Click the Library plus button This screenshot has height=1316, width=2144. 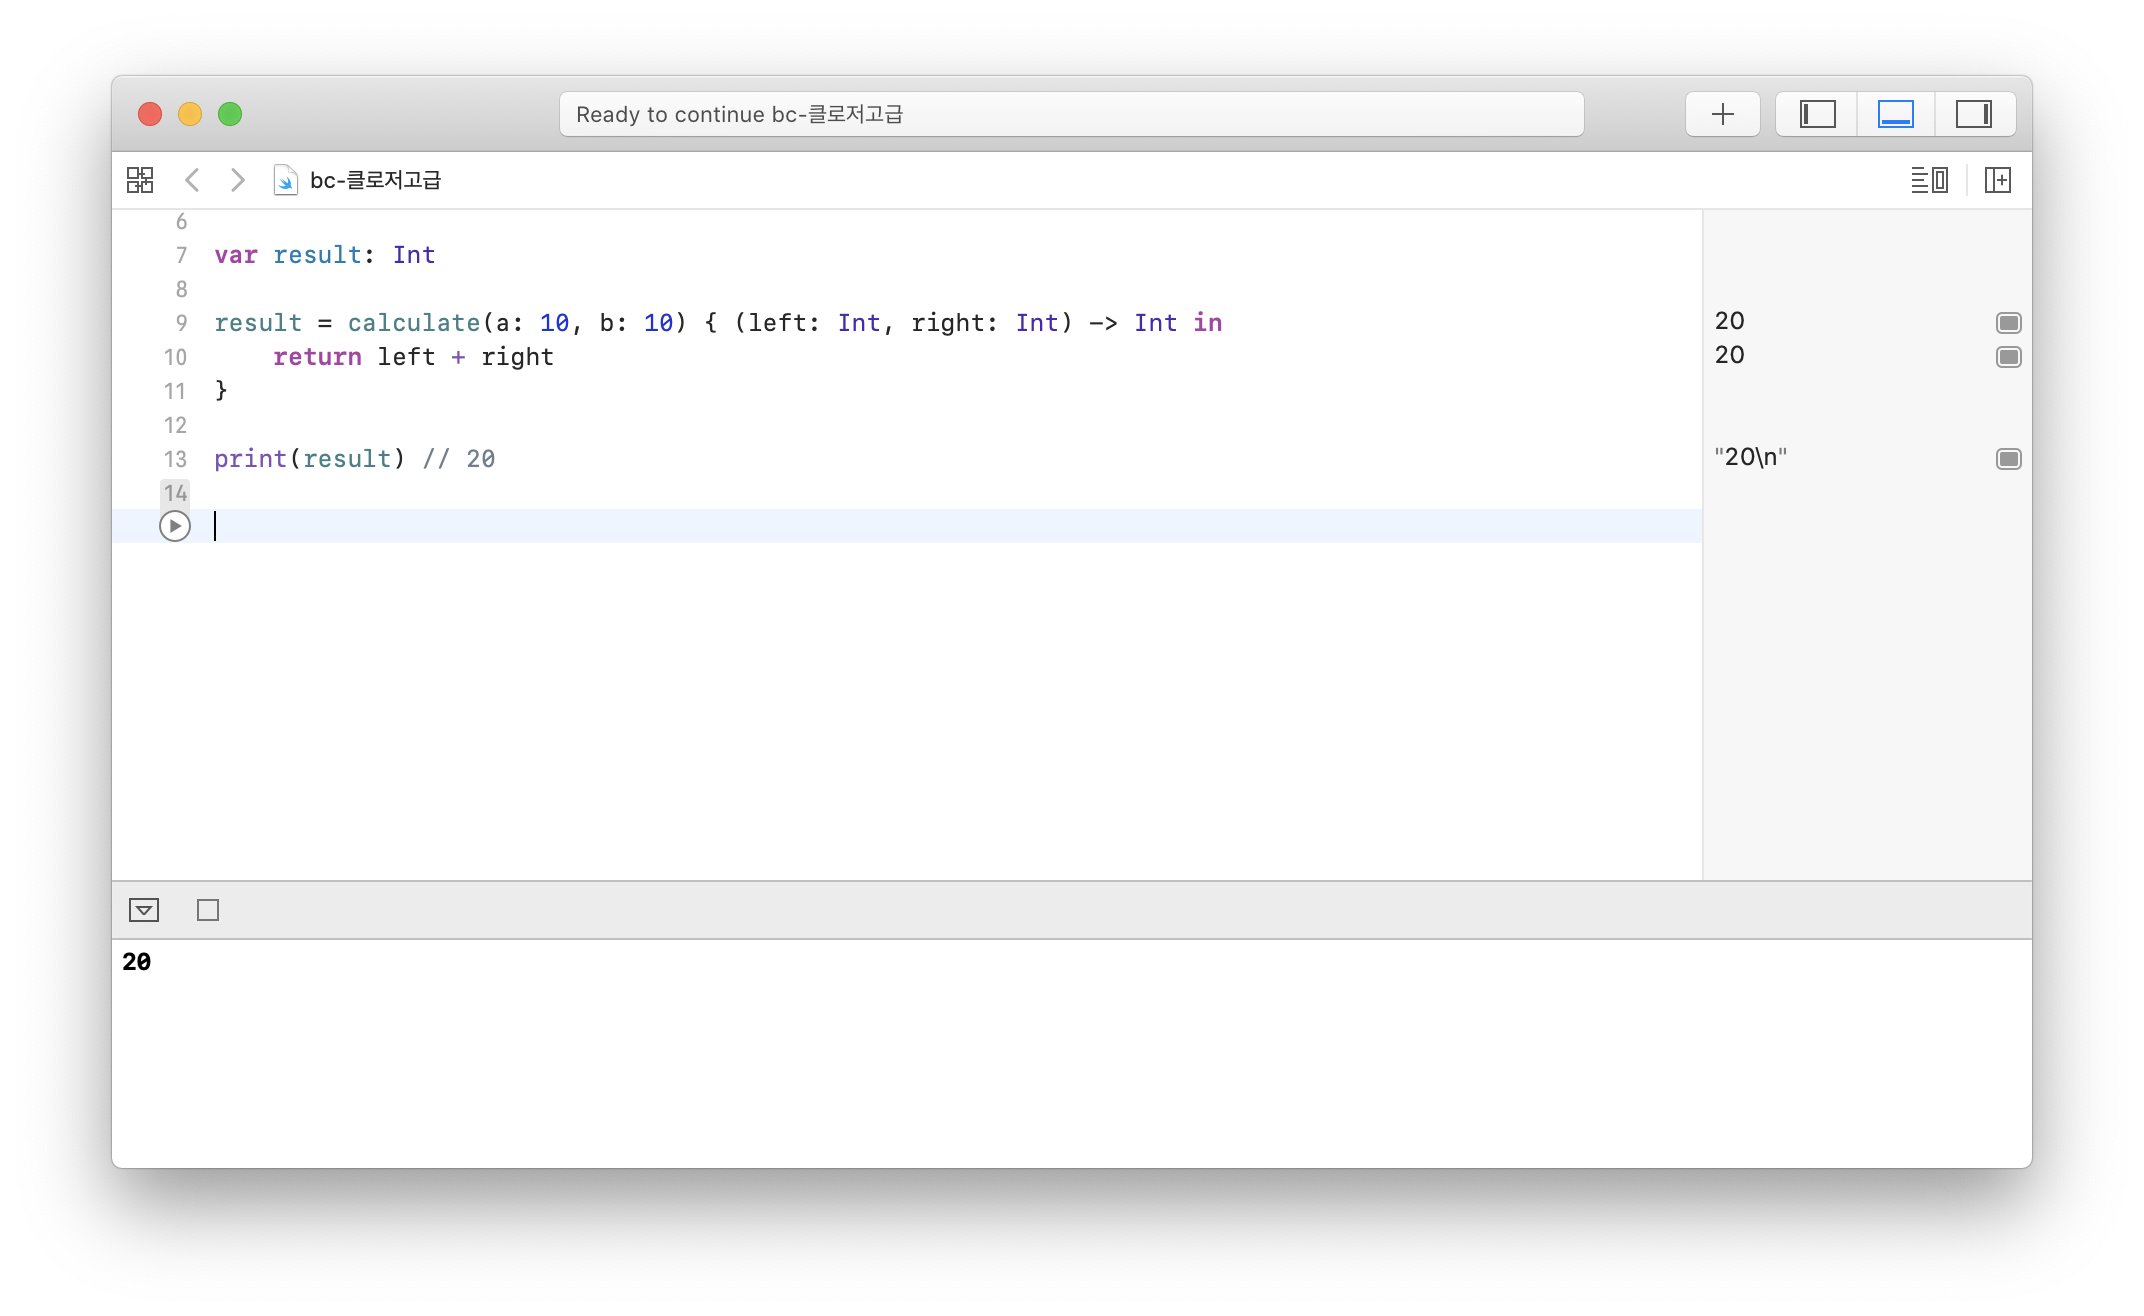click(x=1722, y=114)
